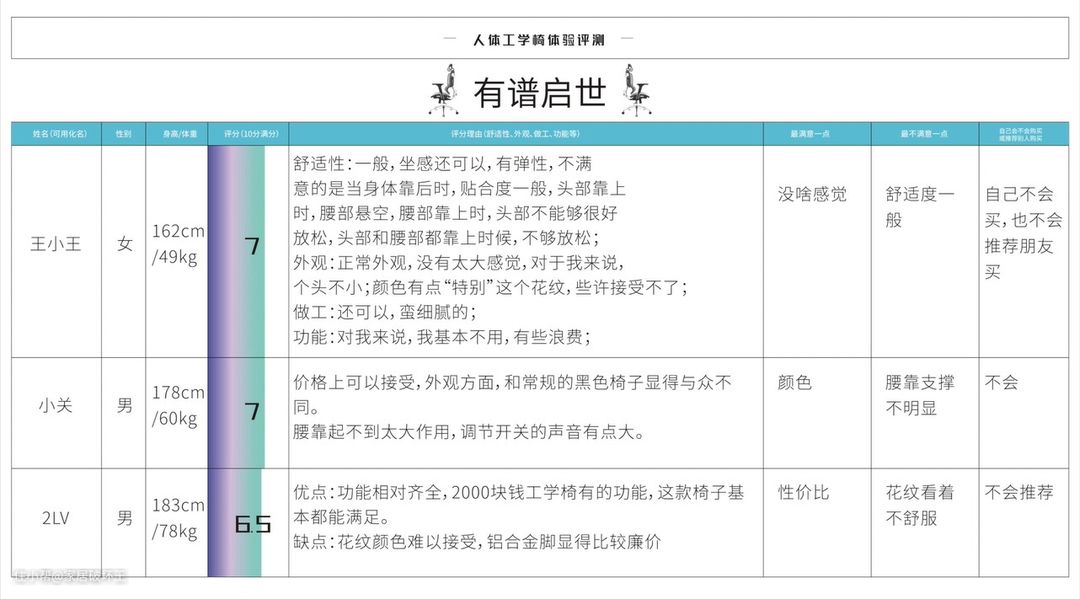
Task: Click the 162cm/49kg height-weight cell
Action: [178, 244]
